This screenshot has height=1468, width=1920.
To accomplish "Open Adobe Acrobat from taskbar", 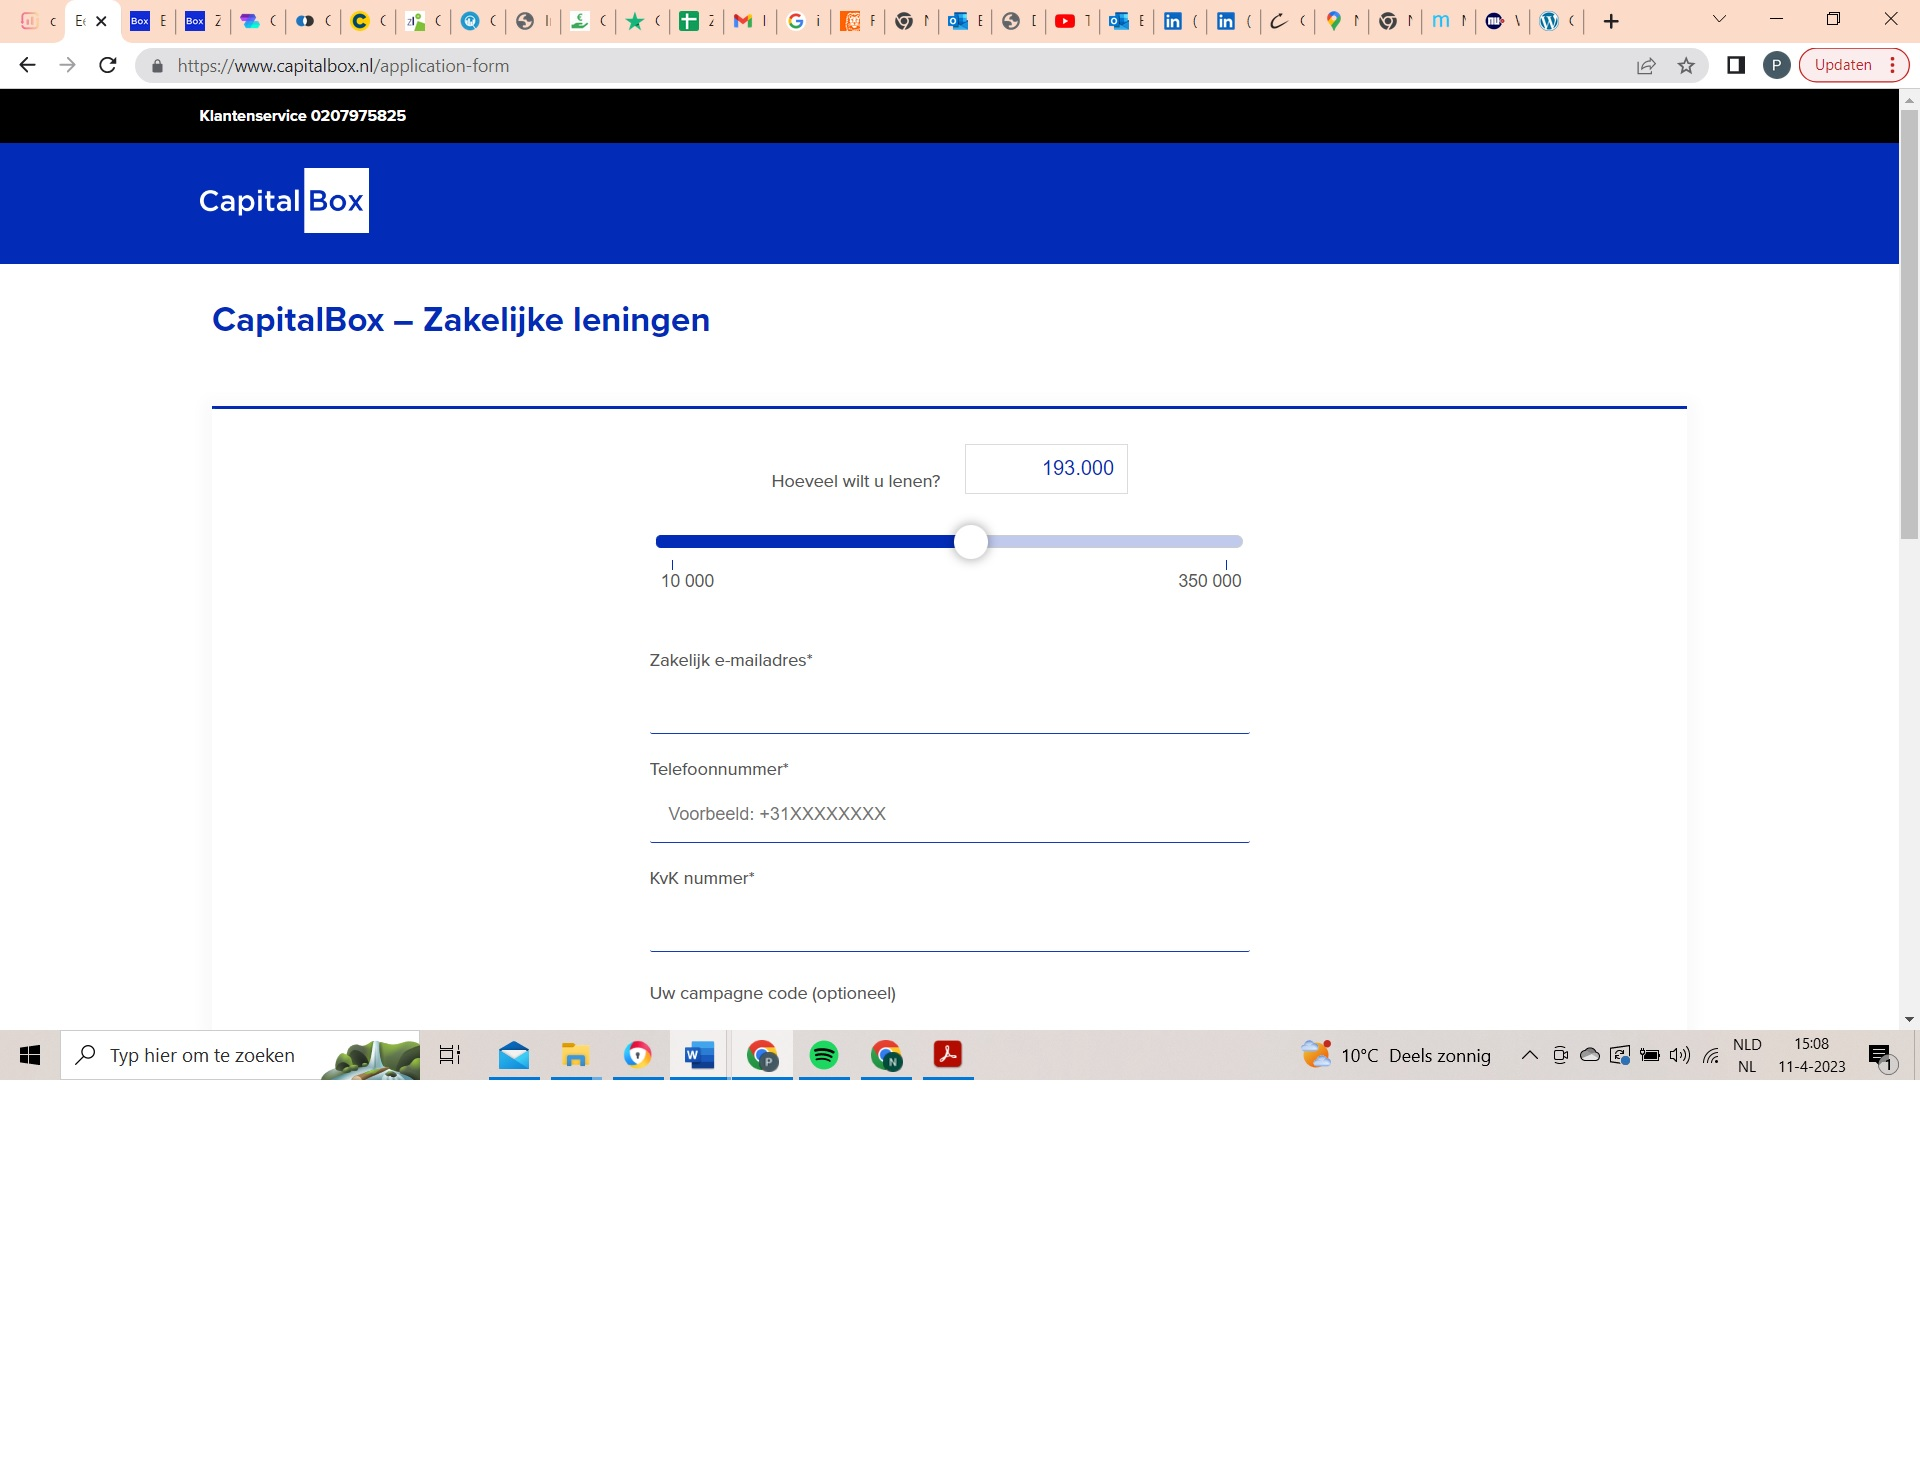I will (948, 1055).
